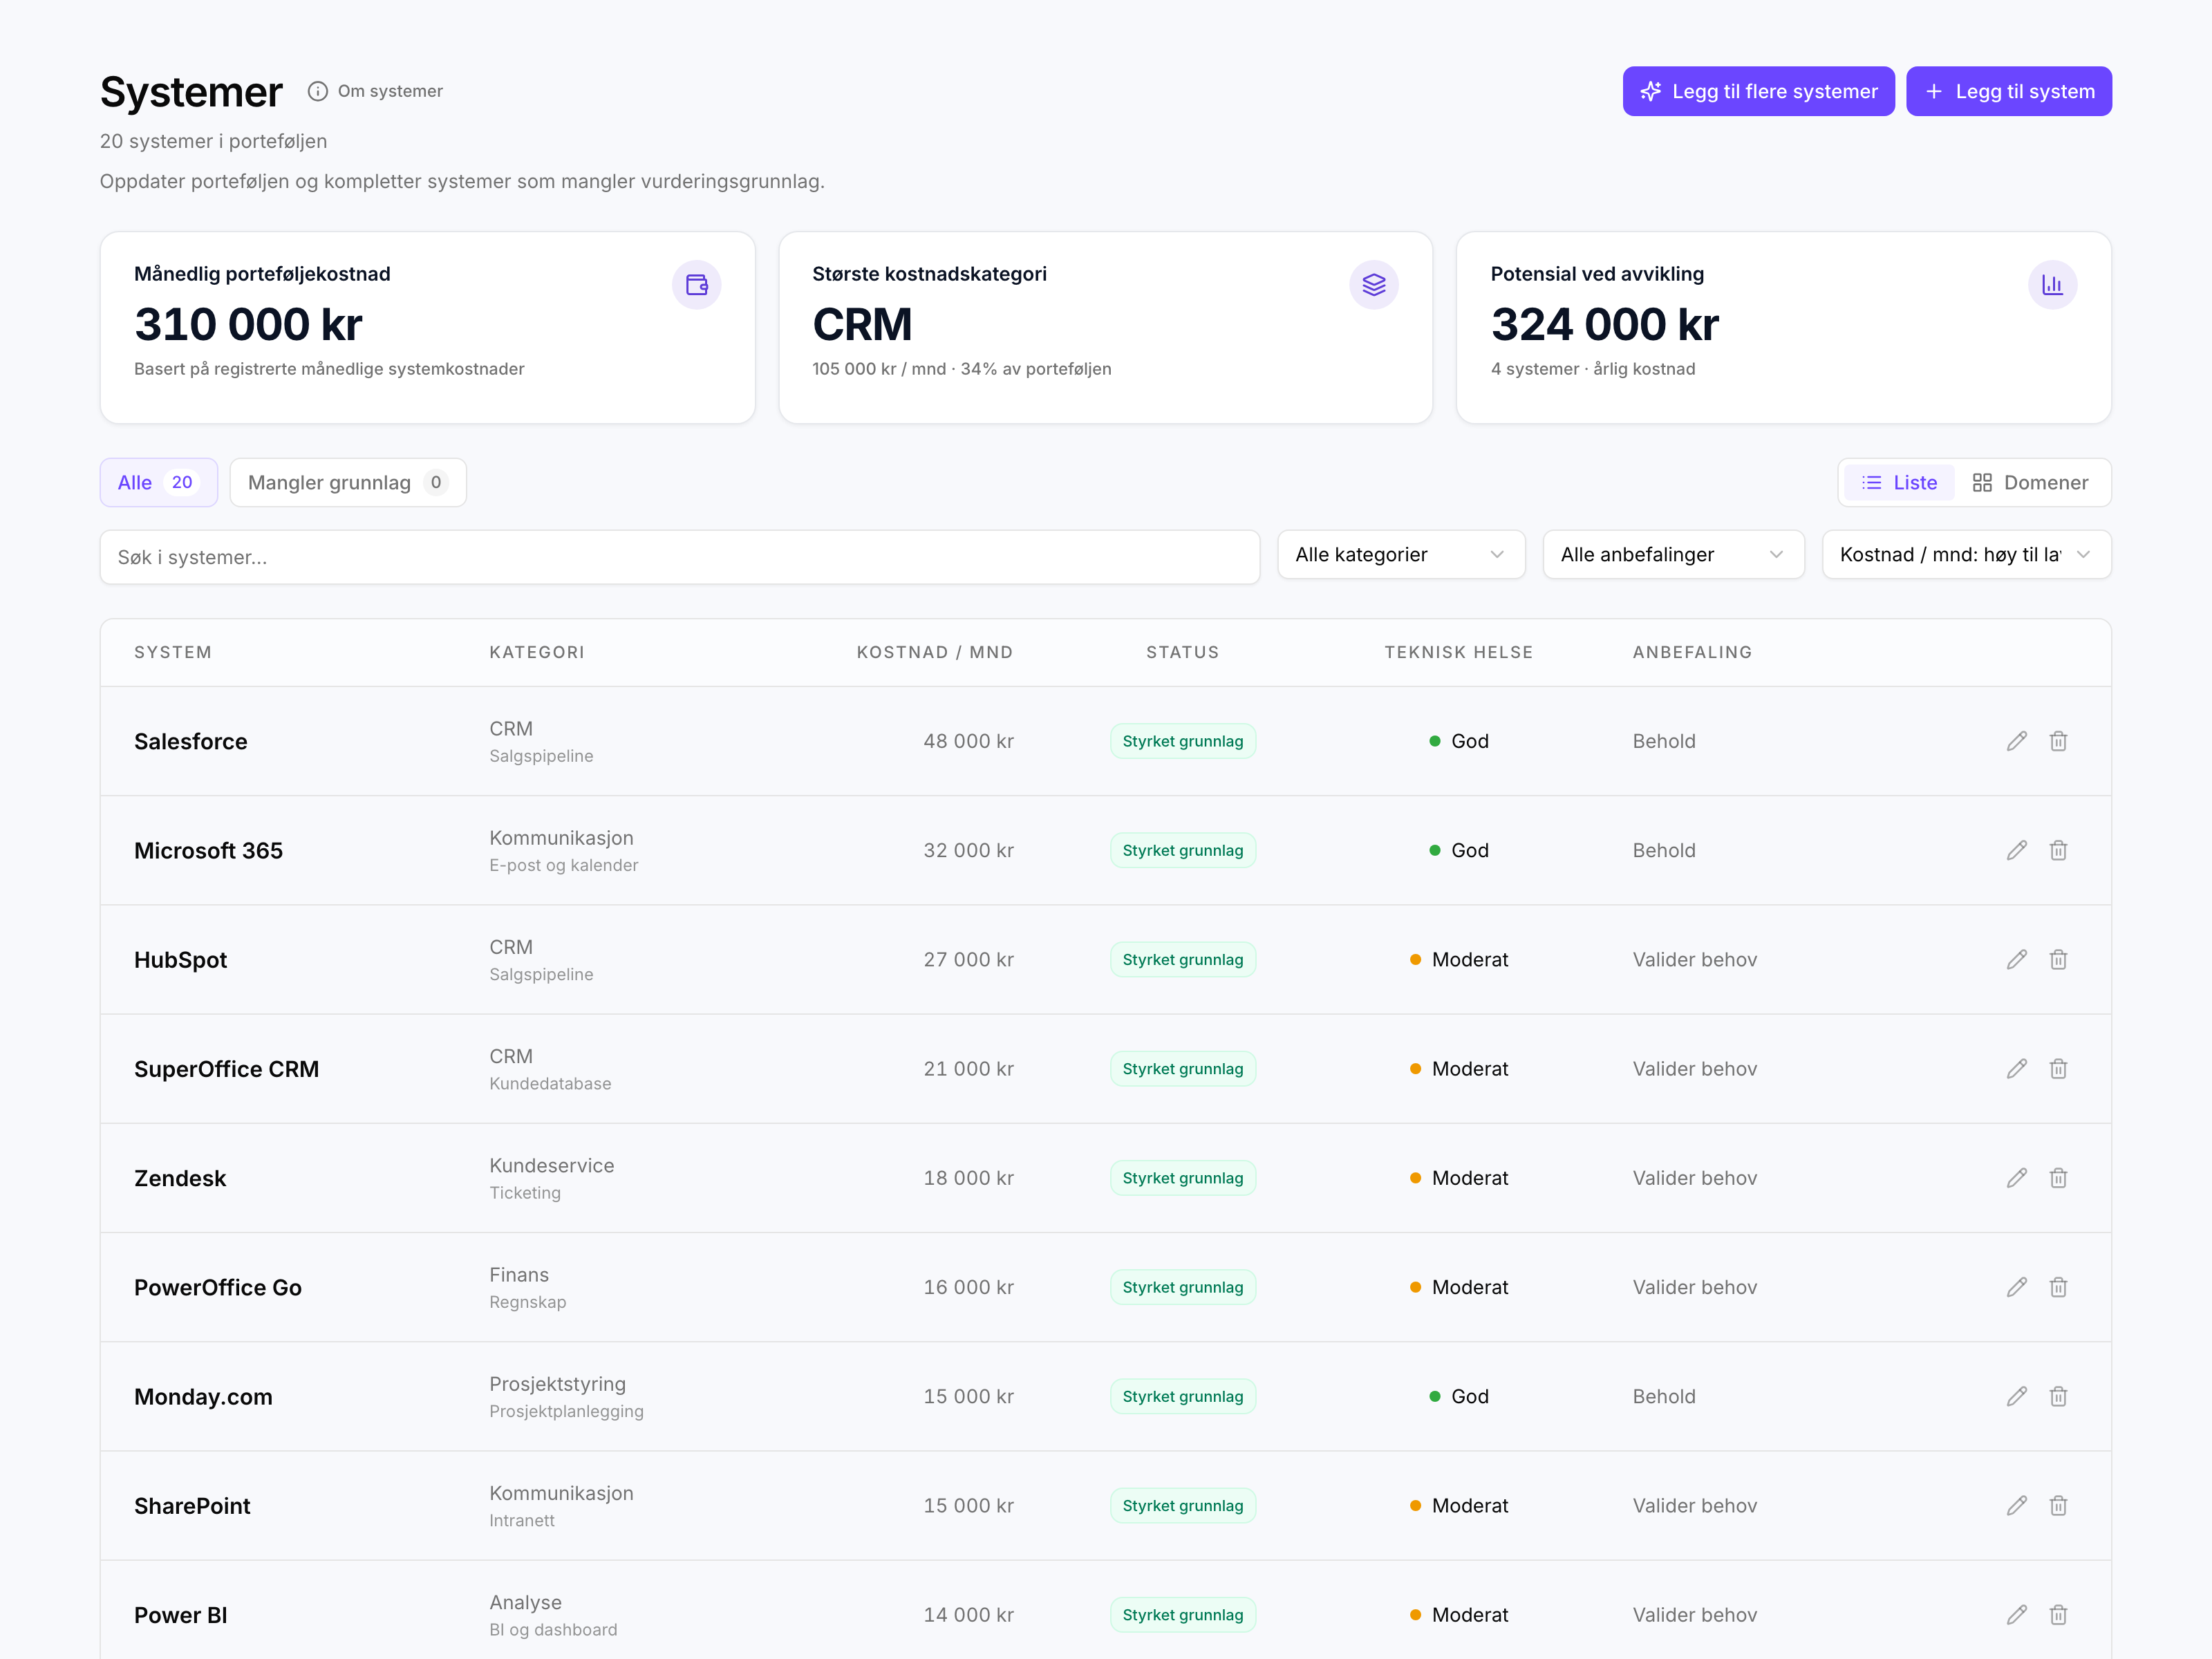Screen dimensions: 2212x1659
Task: Open the SuperOffice CRM system name
Action: (227, 1068)
